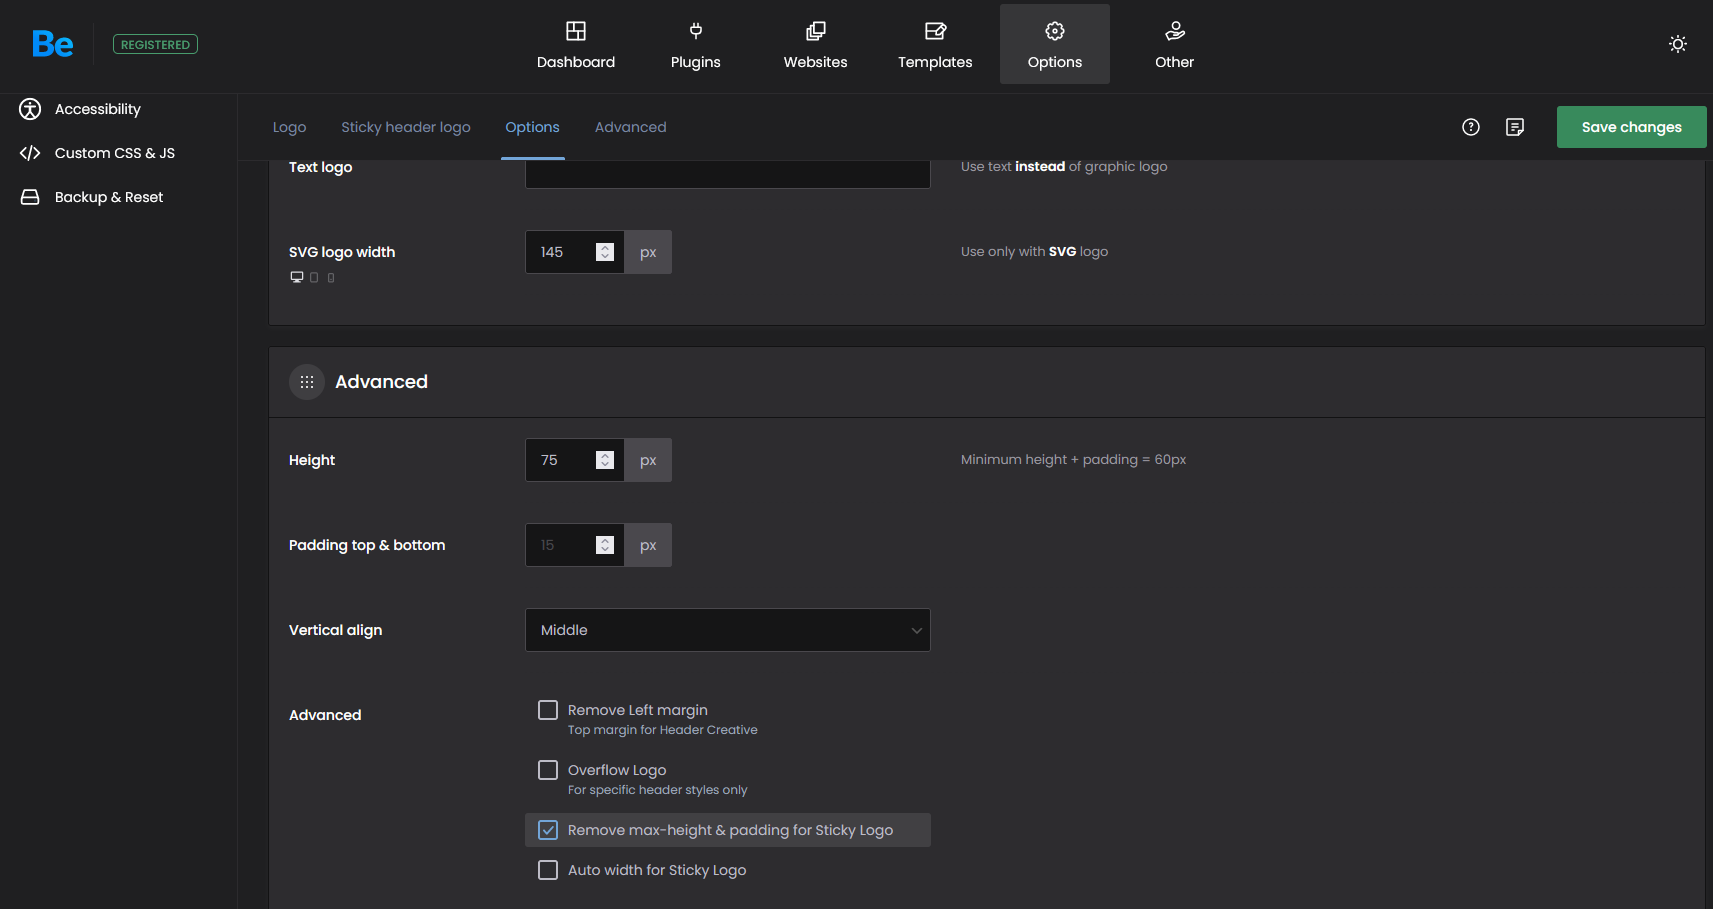Select mobile device icon under SVG logo width
1713x909 pixels.
coord(331,277)
